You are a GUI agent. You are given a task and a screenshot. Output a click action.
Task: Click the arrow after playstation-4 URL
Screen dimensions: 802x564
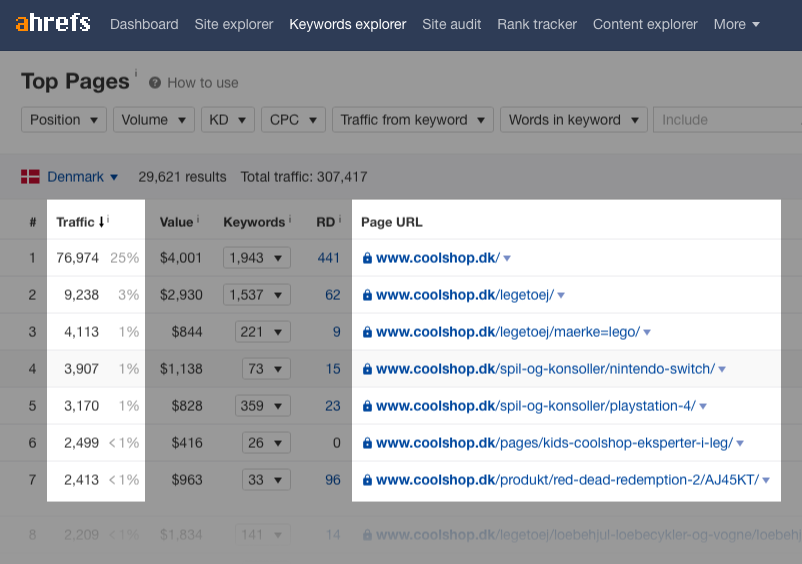[703, 407]
